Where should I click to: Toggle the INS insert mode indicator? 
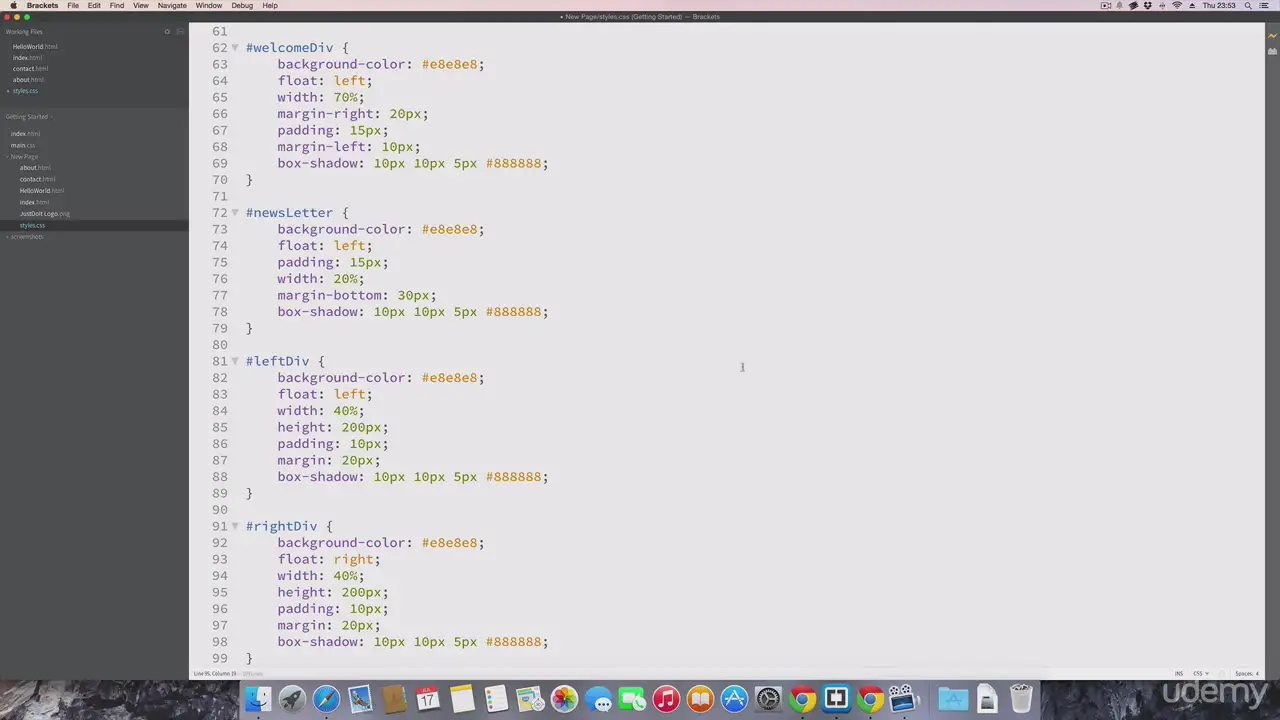[x=1179, y=673]
